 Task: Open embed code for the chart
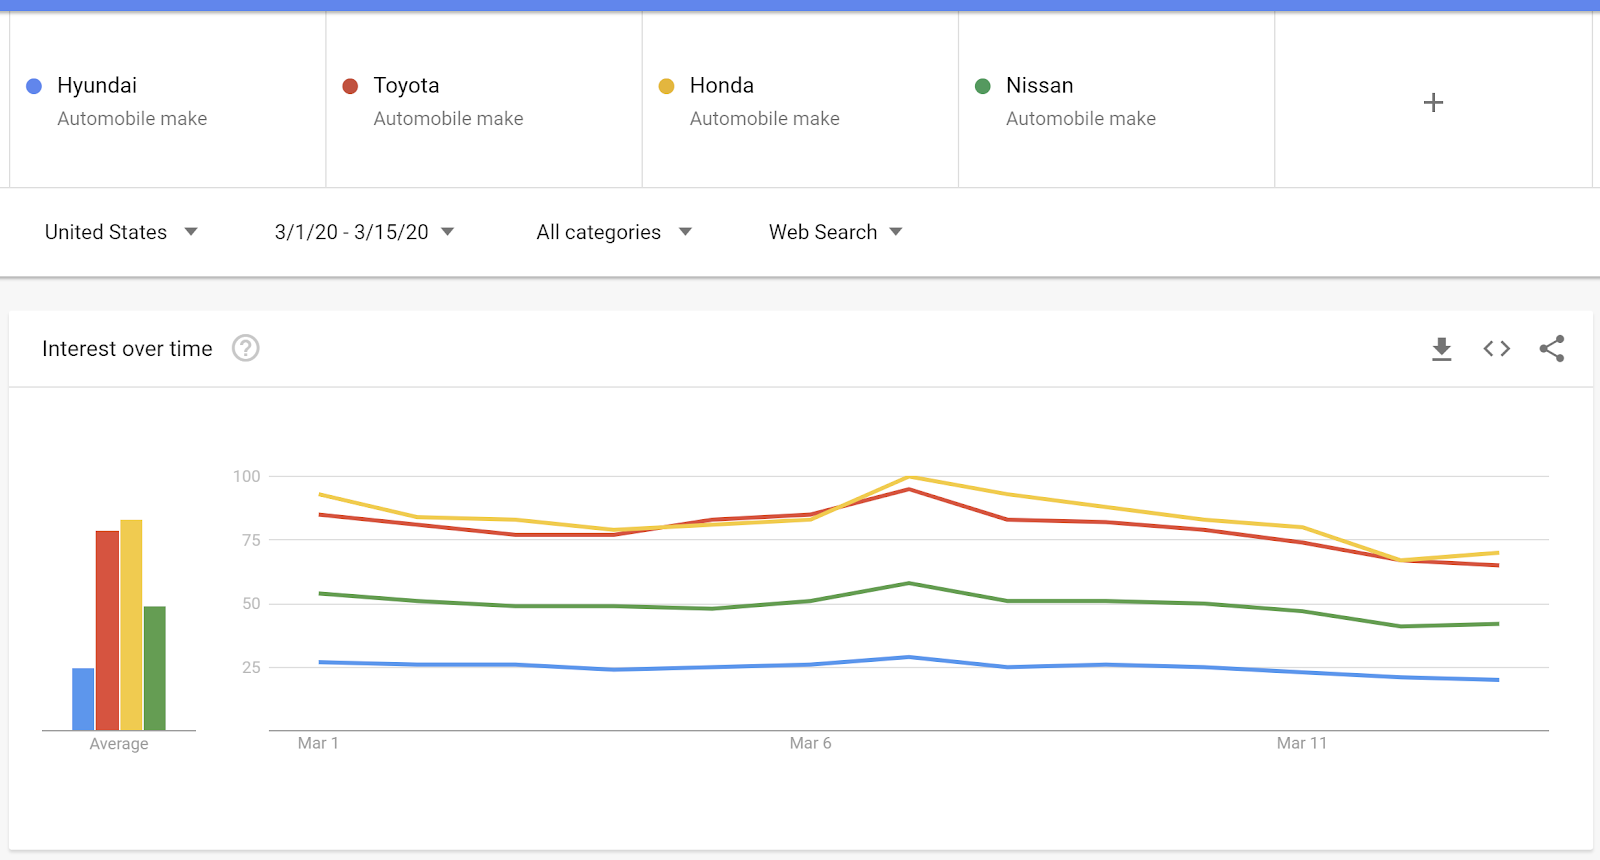1496,349
